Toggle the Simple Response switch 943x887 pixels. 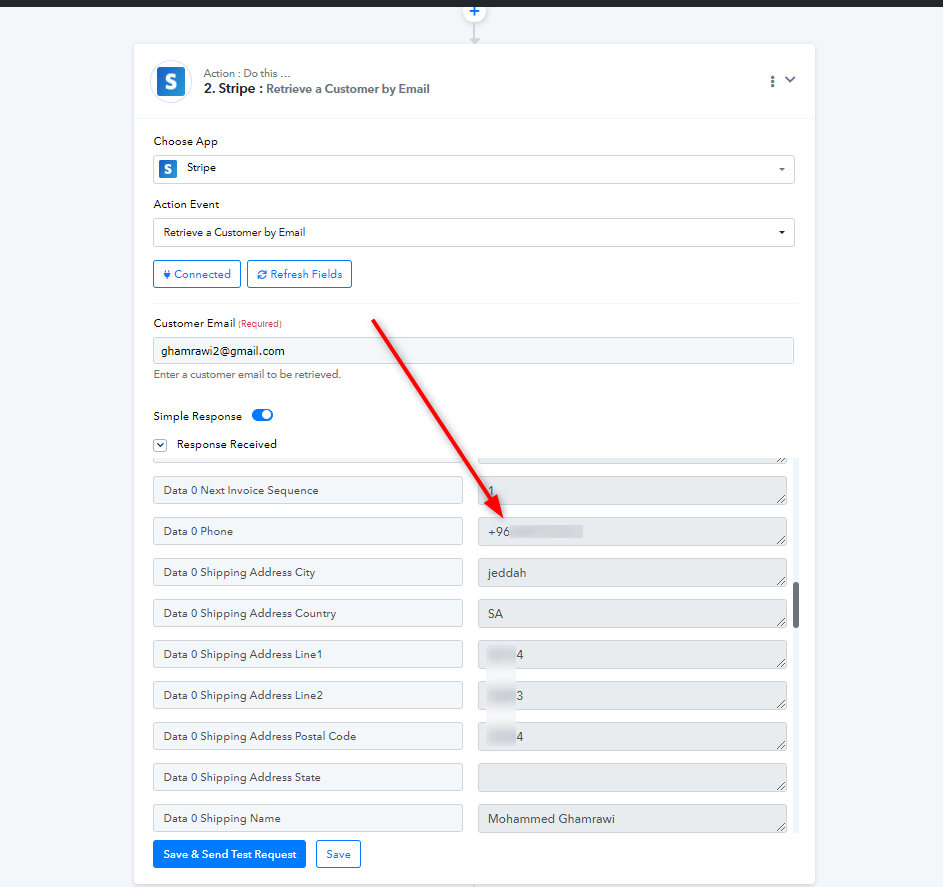pyautogui.click(x=262, y=415)
